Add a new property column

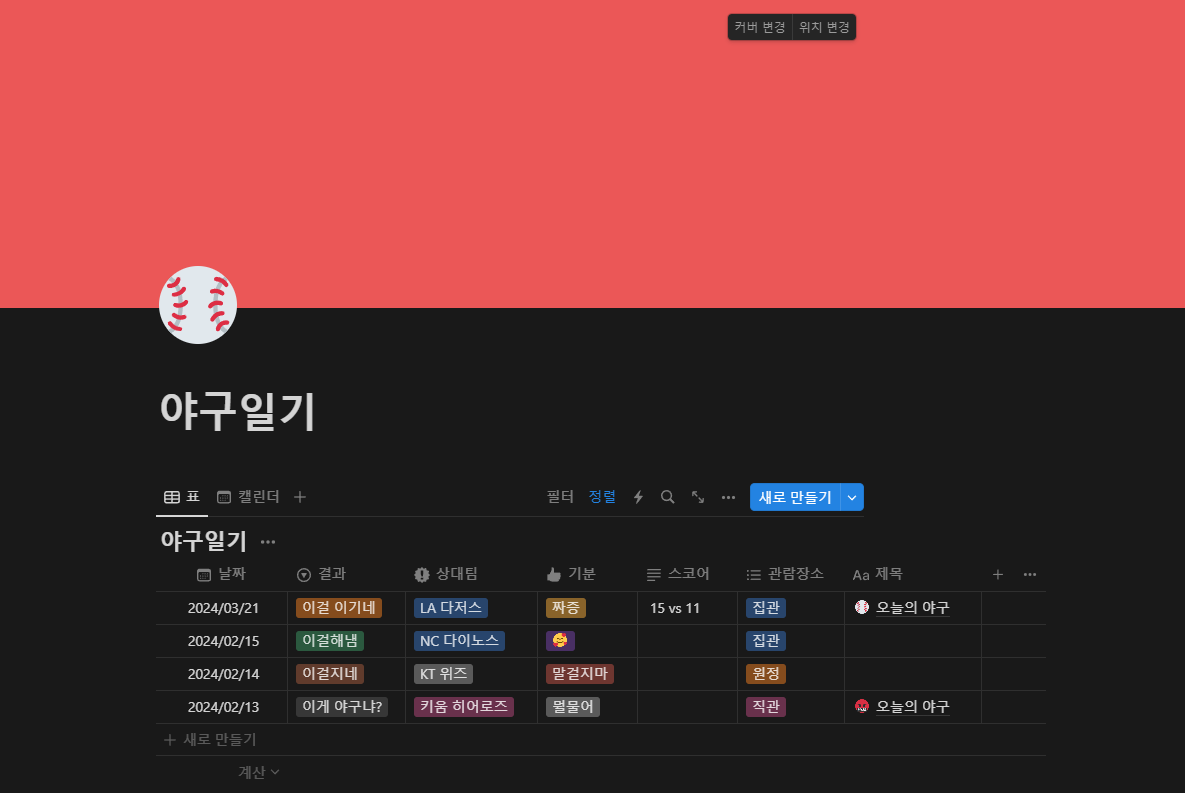click(998, 575)
